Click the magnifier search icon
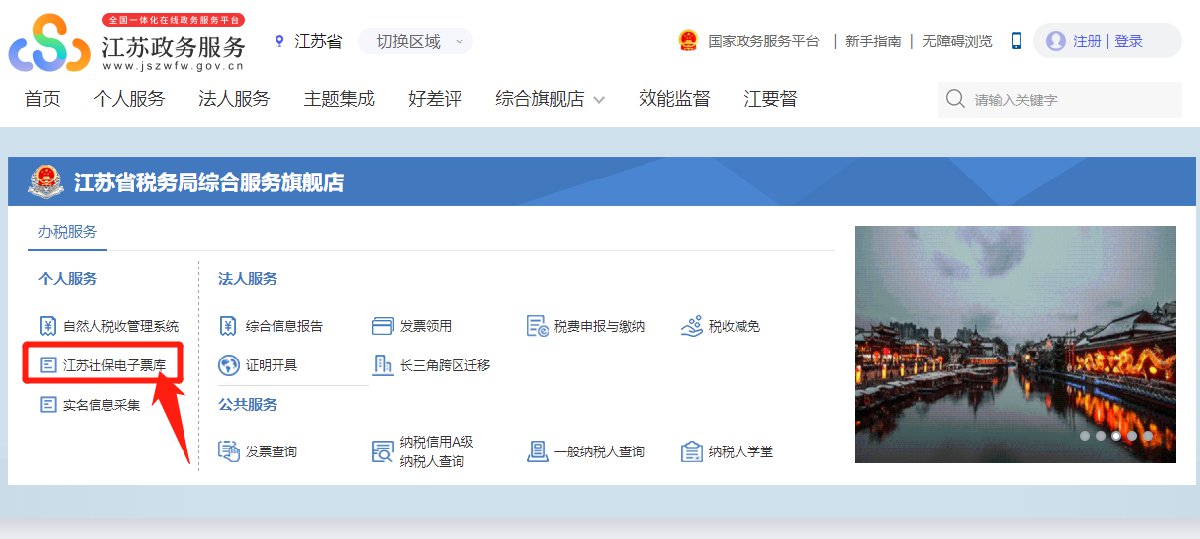This screenshot has width=1200, height=539. tap(955, 99)
